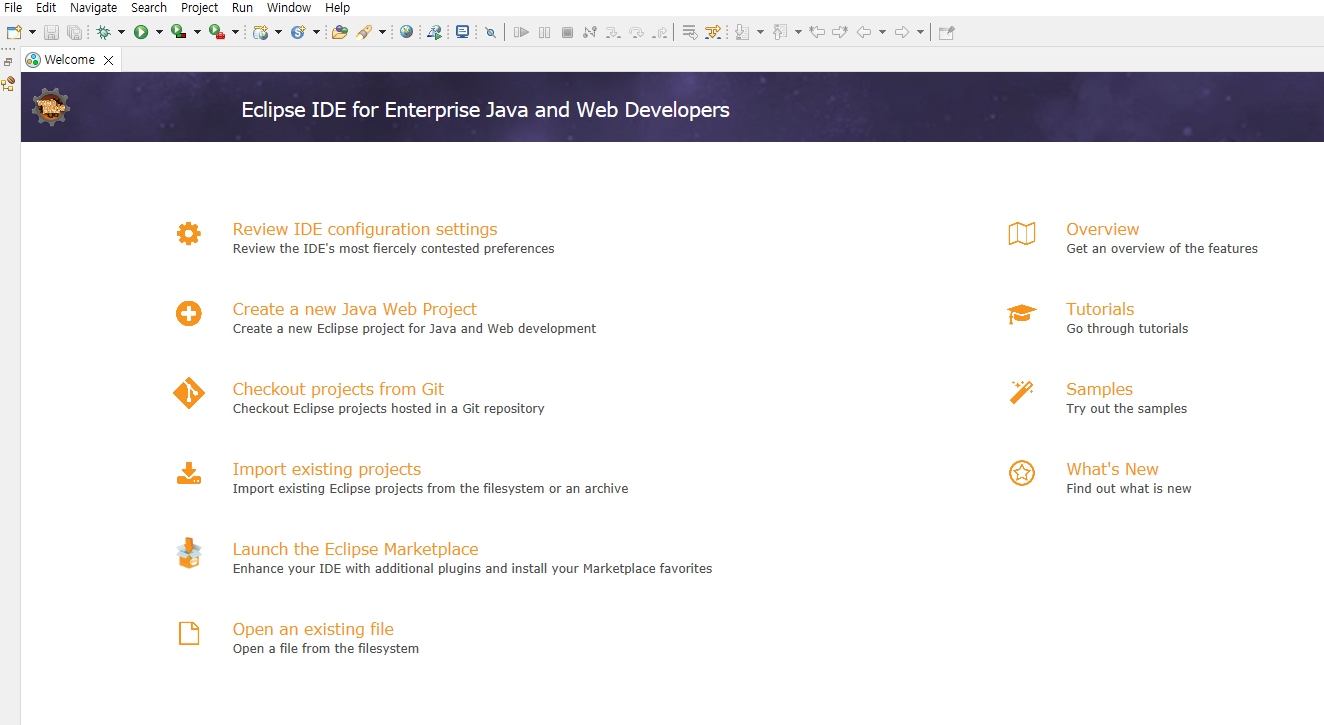The width and height of the screenshot is (1324, 725).
Task: Launch the Eclipse Marketplace link
Action: pos(356,549)
